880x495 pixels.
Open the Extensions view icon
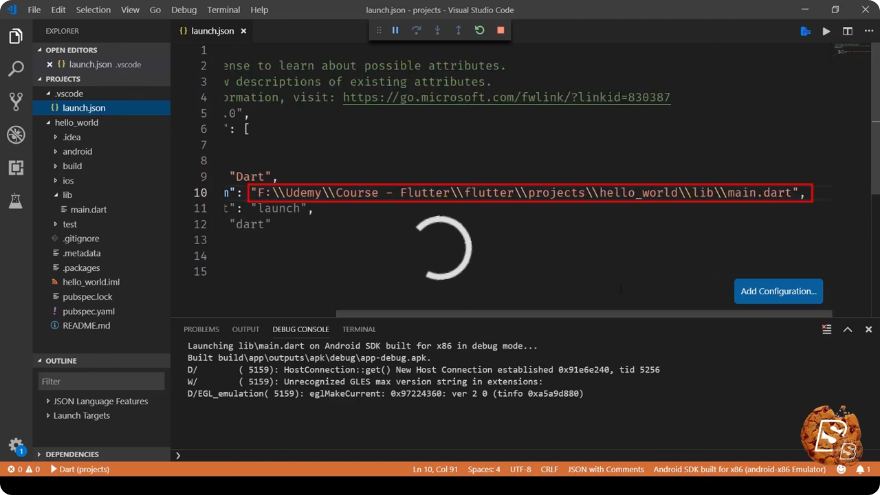click(16, 167)
